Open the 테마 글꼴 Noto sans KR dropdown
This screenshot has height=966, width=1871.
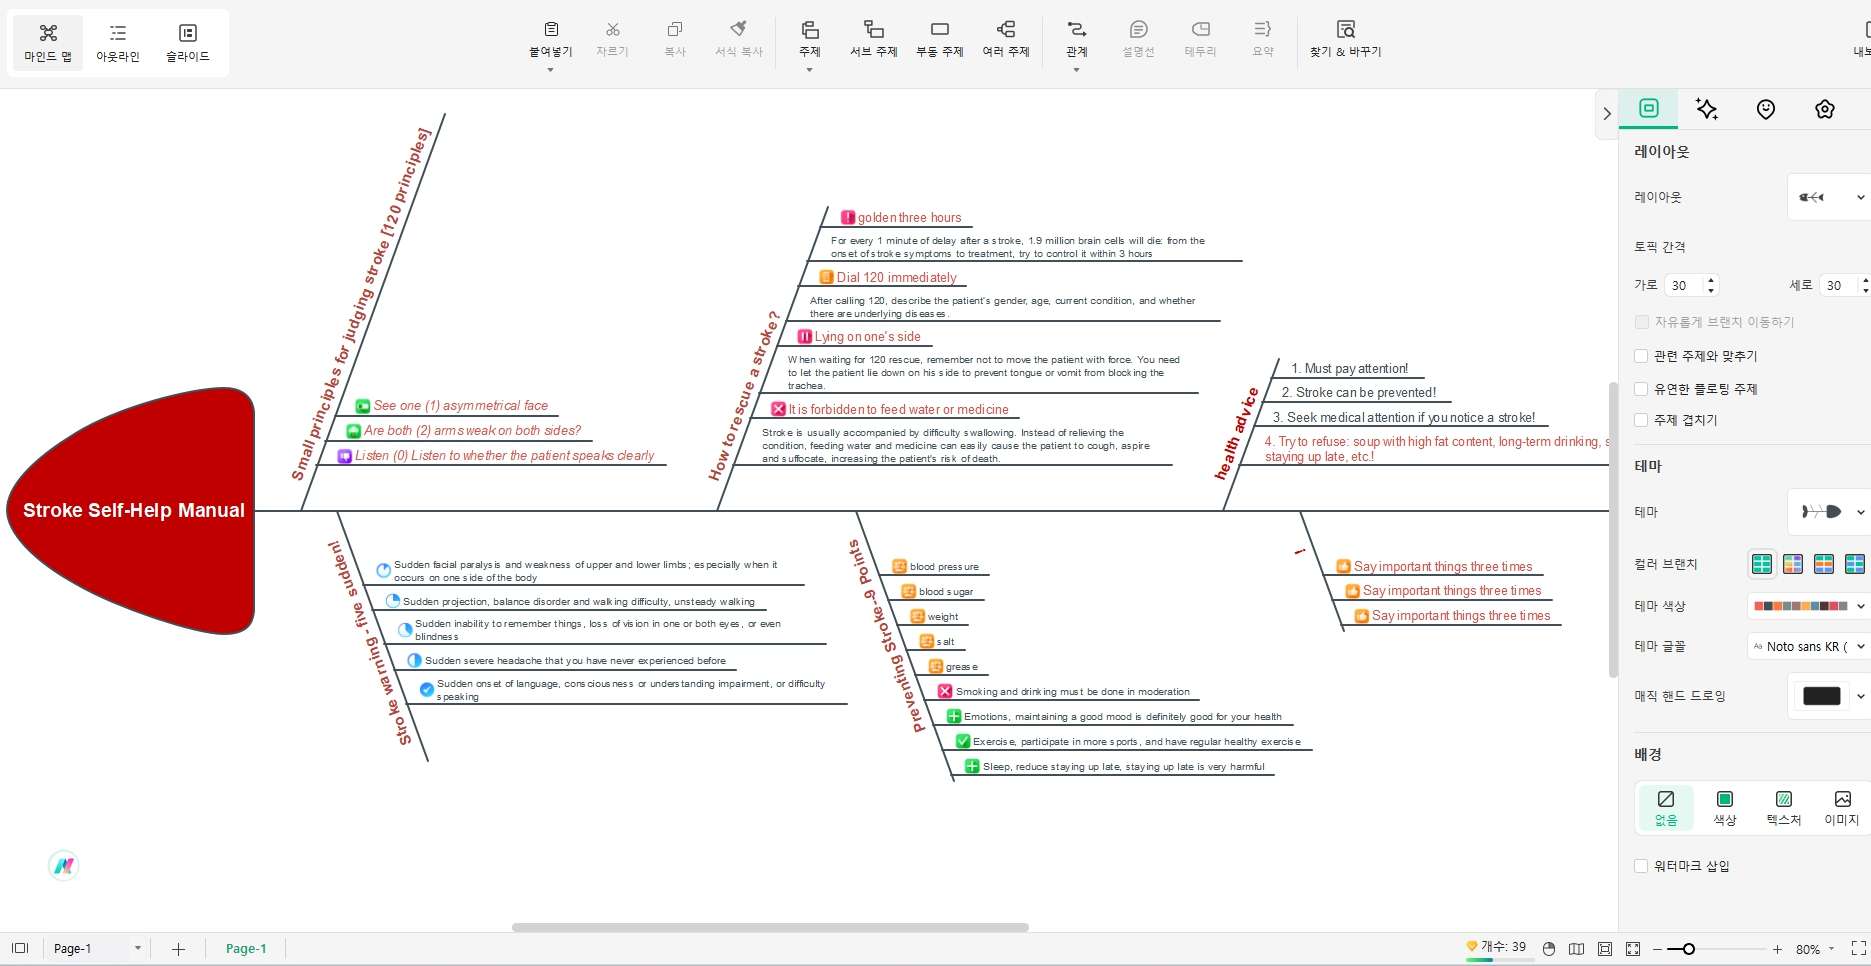click(x=1808, y=646)
